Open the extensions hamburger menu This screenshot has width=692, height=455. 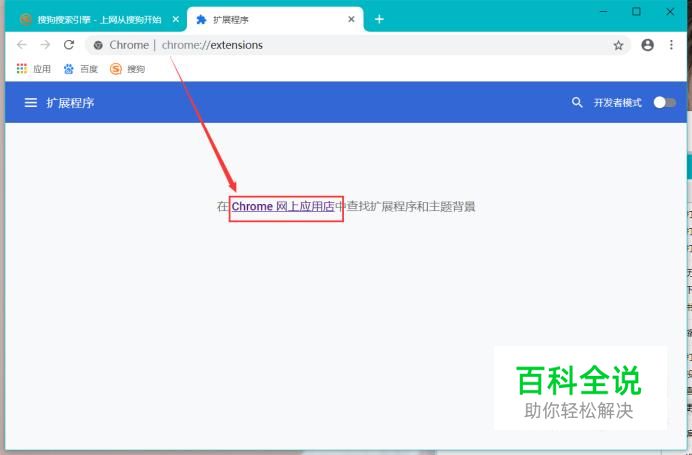[x=30, y=103]
